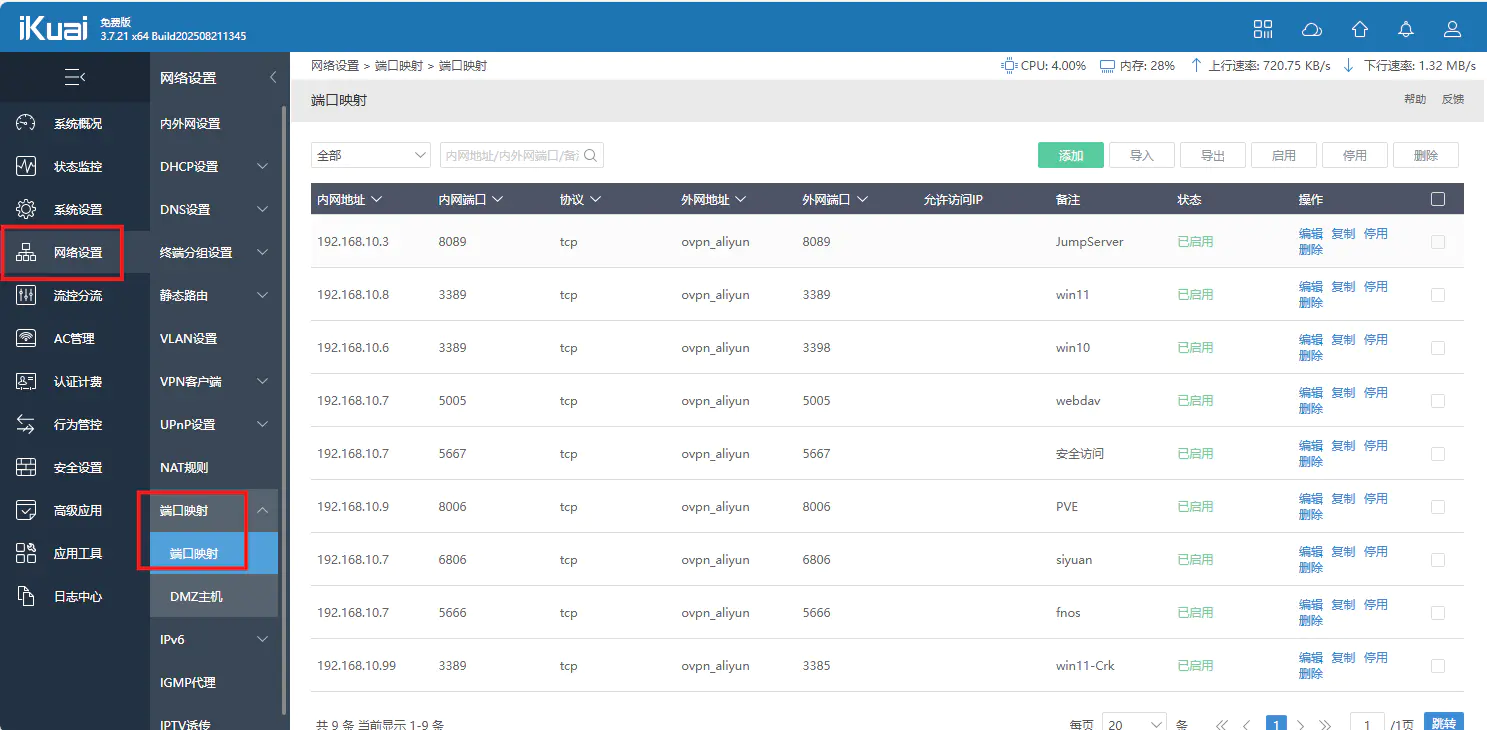This screenshot has width=1487, height=730.
Task: Open the cloud icon in top bar
Action: [x=1311, y=29]
